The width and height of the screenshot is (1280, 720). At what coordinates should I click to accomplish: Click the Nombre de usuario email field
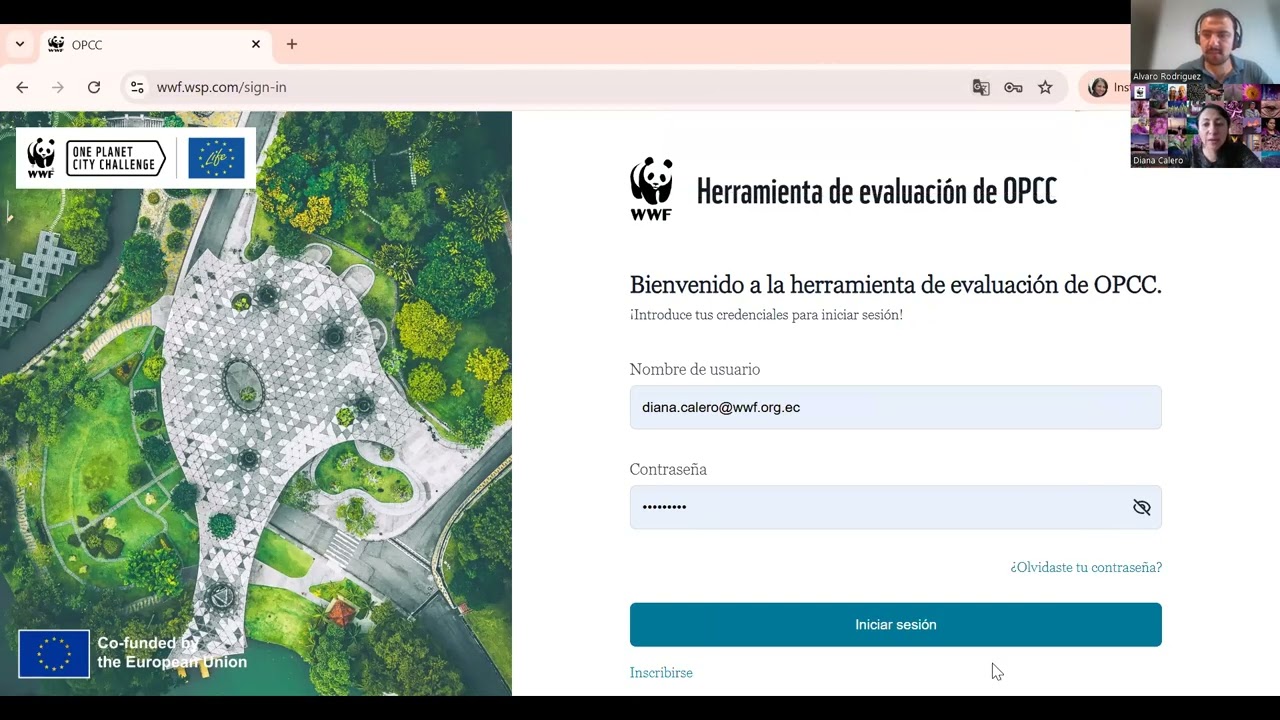[895, 407]
